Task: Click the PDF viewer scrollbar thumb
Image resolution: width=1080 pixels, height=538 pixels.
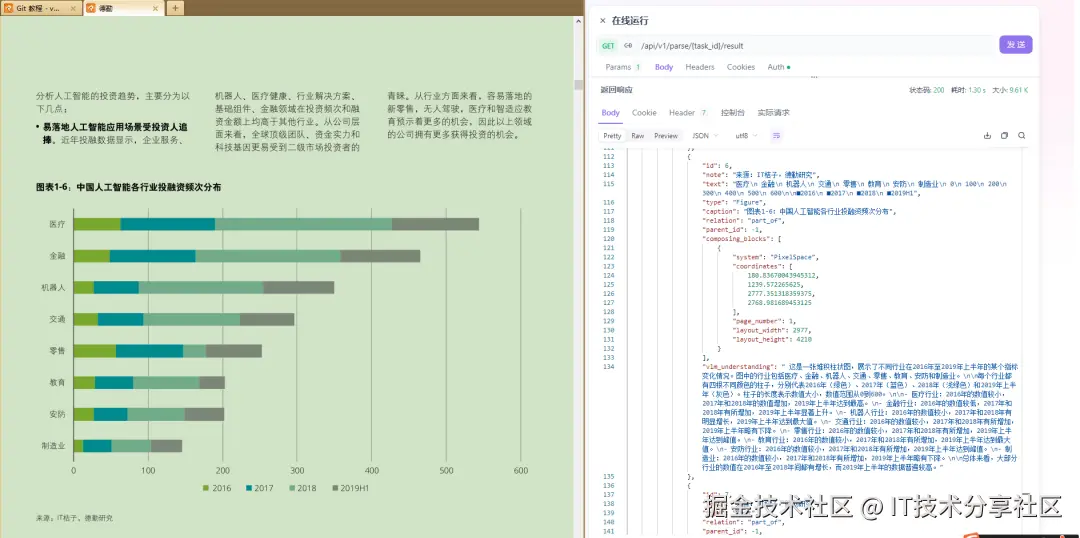Action: [x=579, y=85]
